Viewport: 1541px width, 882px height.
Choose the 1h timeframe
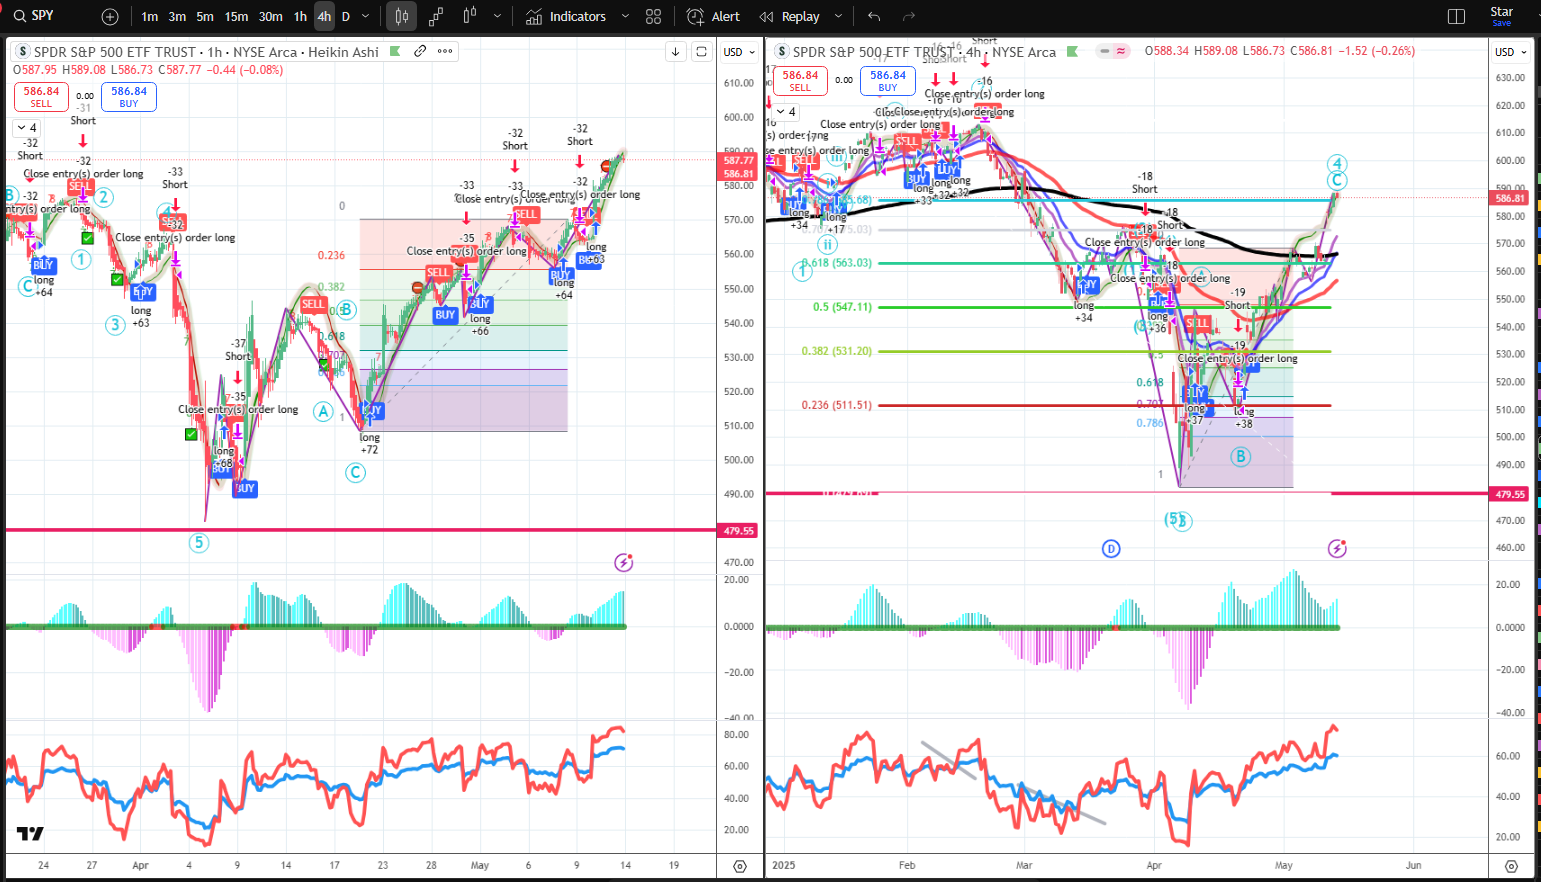(300, 17)
